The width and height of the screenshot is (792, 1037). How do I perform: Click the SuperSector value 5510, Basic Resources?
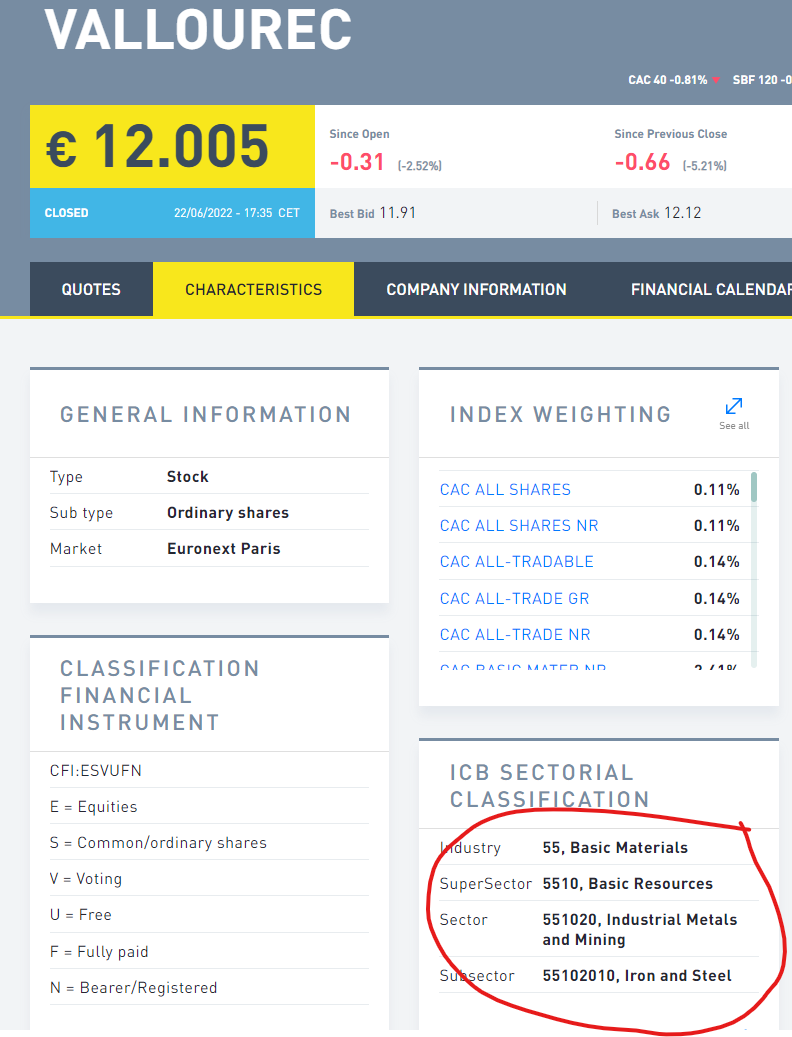[x=627, y=884]
